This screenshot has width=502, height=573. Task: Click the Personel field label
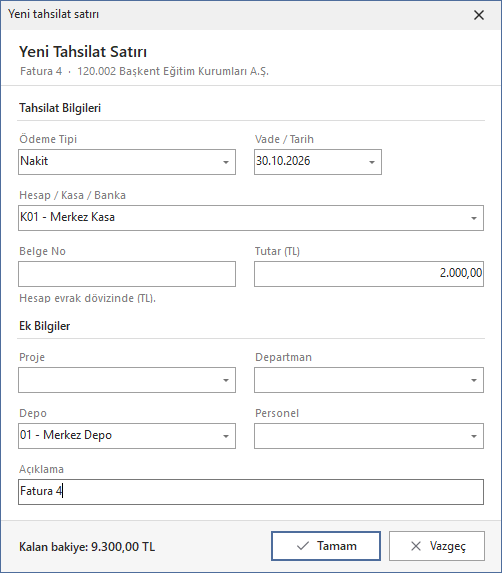(277, 413)
